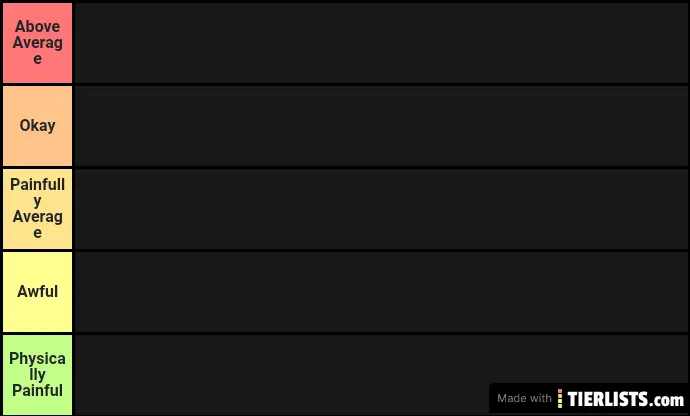The height and width of the screenshot is (416, 690).
Task: Click the divider between Painfully Average and Awful rows
Action: pos(380,250)
